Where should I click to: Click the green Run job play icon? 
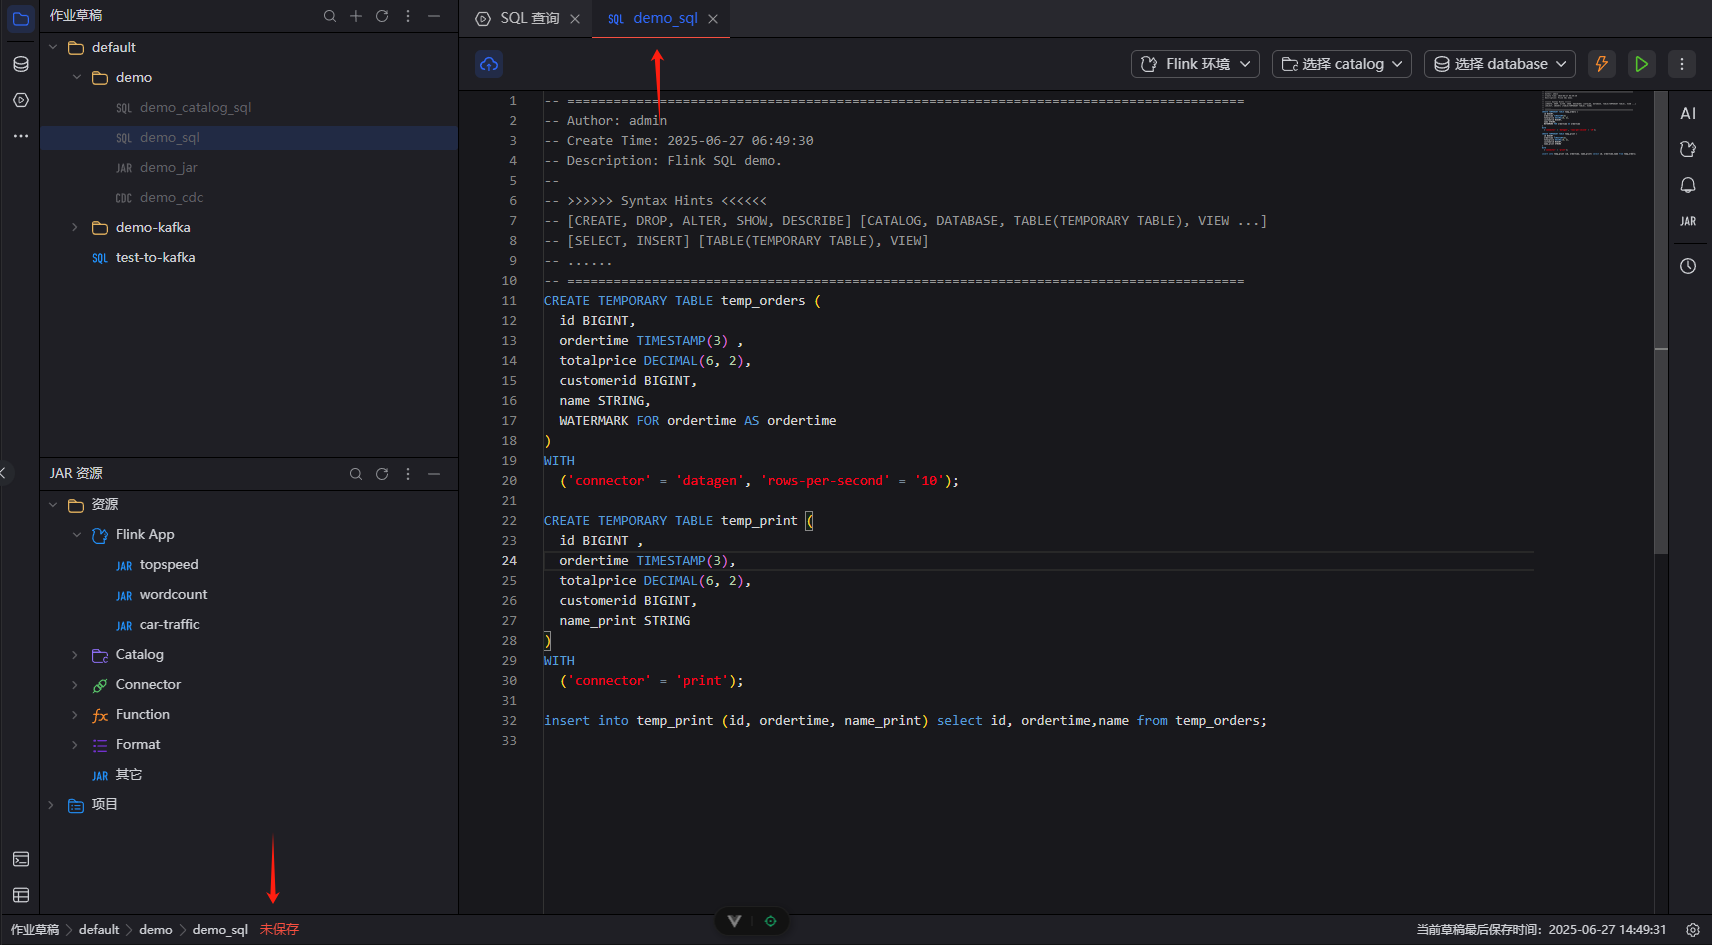(x=1641, y=64)
